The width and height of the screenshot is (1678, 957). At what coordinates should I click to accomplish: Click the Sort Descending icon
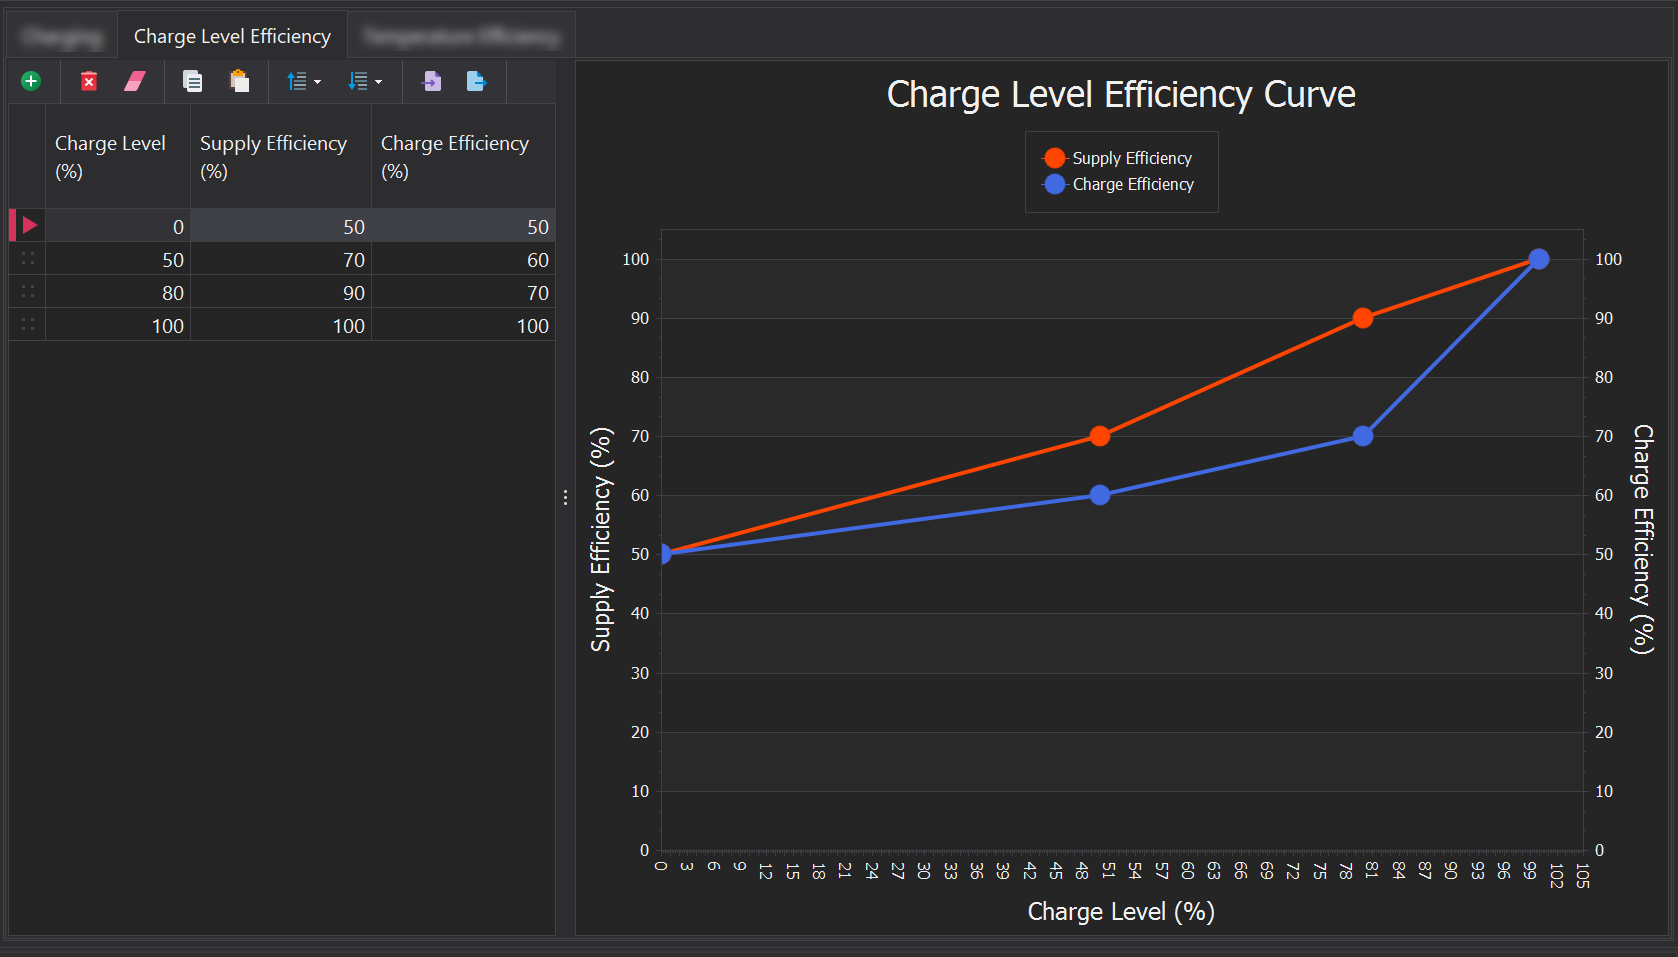pyautogui.click(x=358, y=81)
